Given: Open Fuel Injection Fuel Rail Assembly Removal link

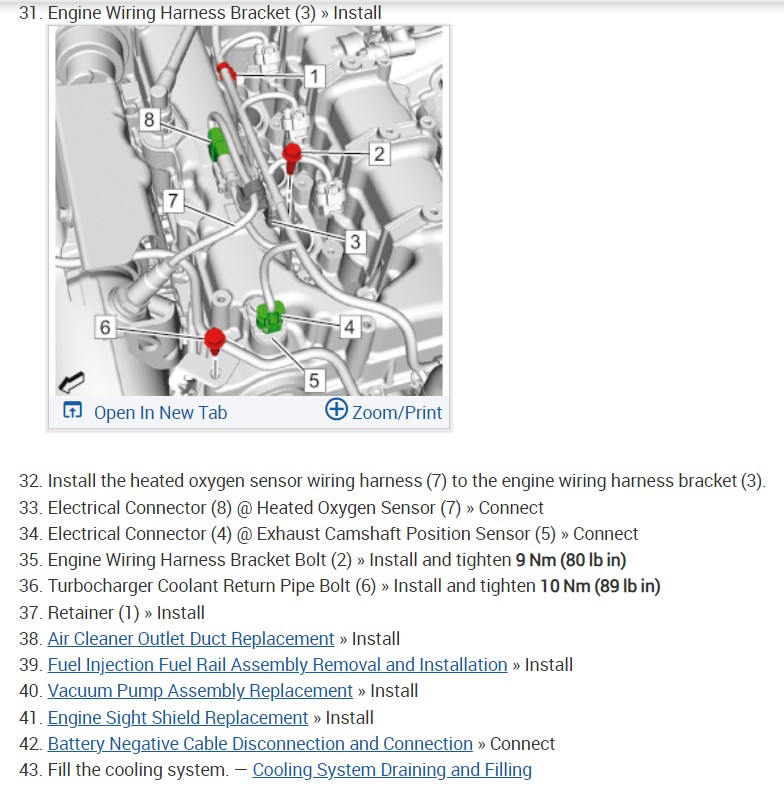Looking at the screenshot, I should (x=277, y=665).
